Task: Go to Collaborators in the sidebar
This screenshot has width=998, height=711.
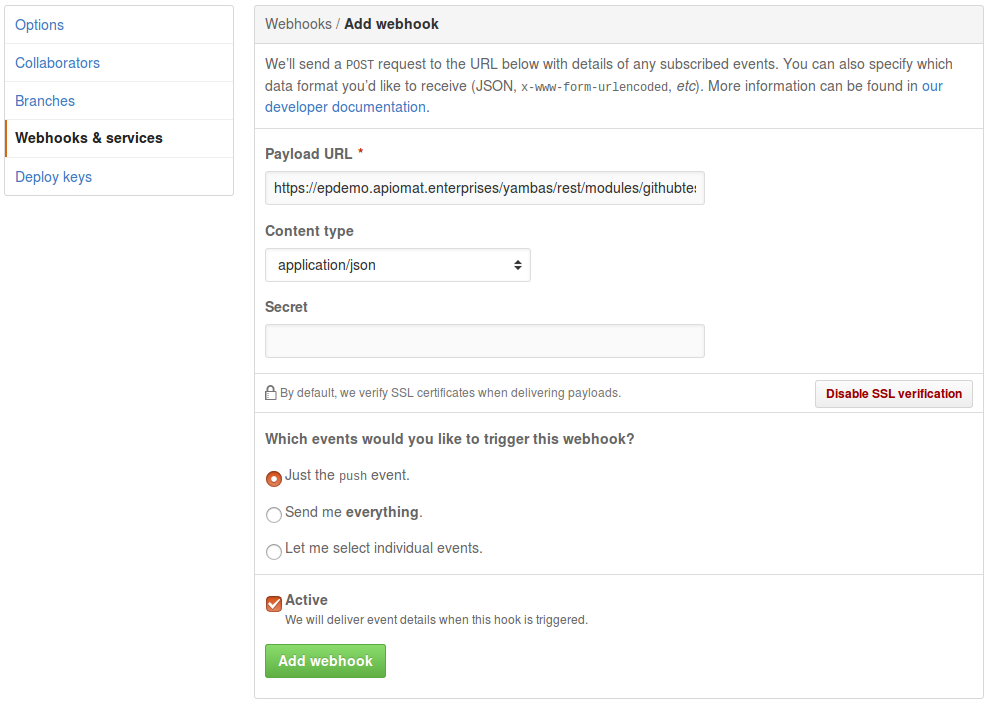Action: pyautogui.click(x=58, y=63)
